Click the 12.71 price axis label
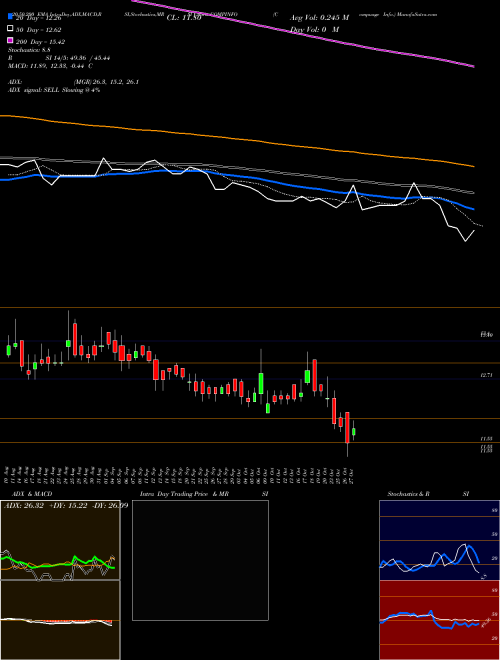This screenshot has height=660, width=500. click(x=487, y=375)
